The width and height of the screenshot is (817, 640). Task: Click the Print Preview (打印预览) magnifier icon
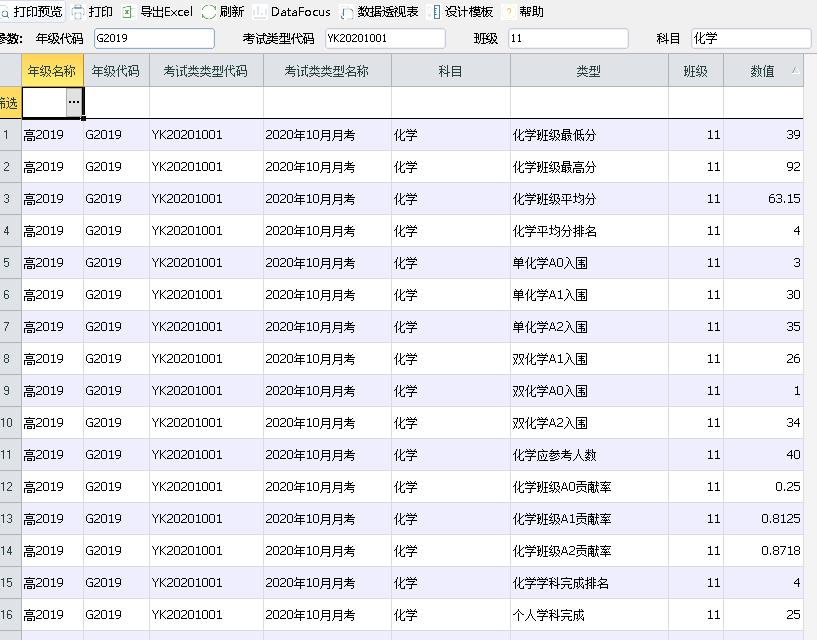coord(5,12)
